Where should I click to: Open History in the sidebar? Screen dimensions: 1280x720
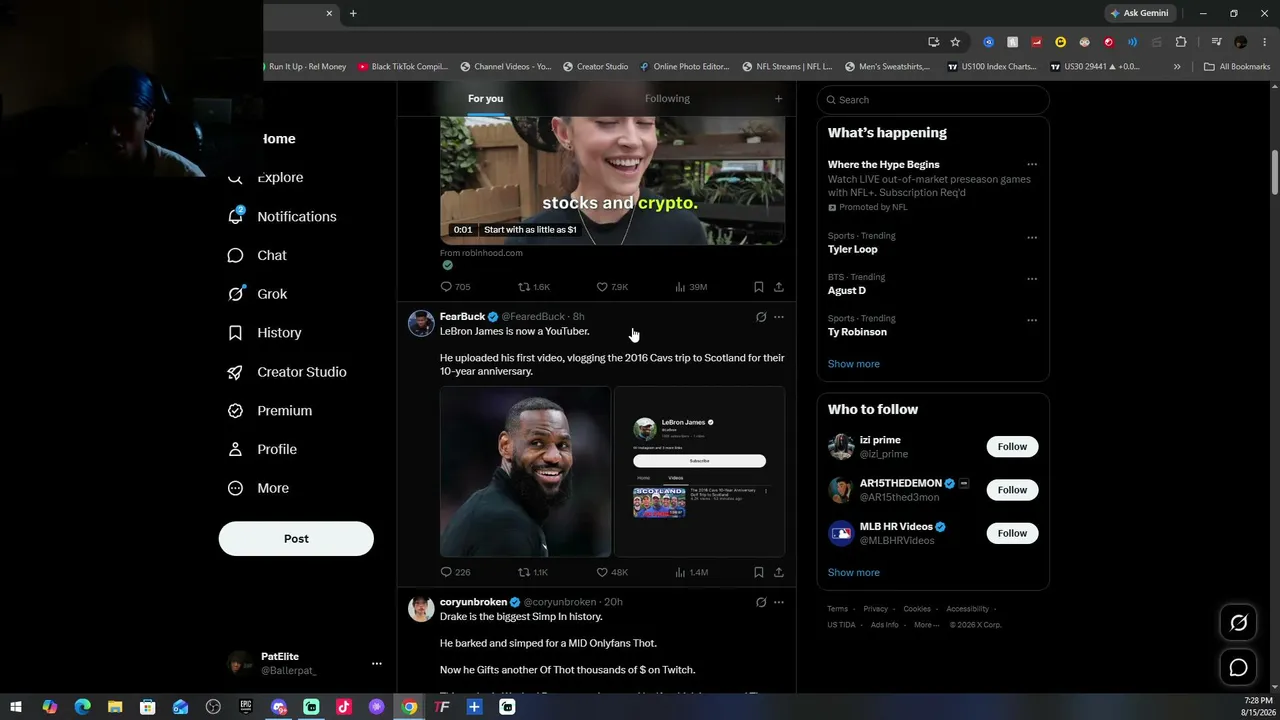tap(264, 333)
